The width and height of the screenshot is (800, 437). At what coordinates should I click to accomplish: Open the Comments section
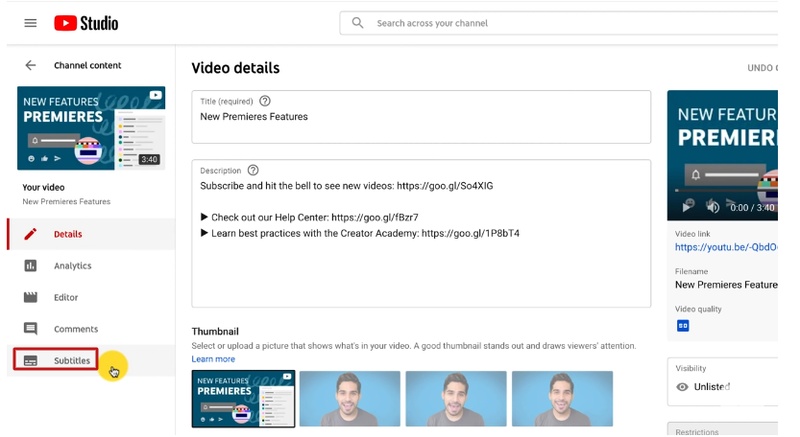pos(75,329)
